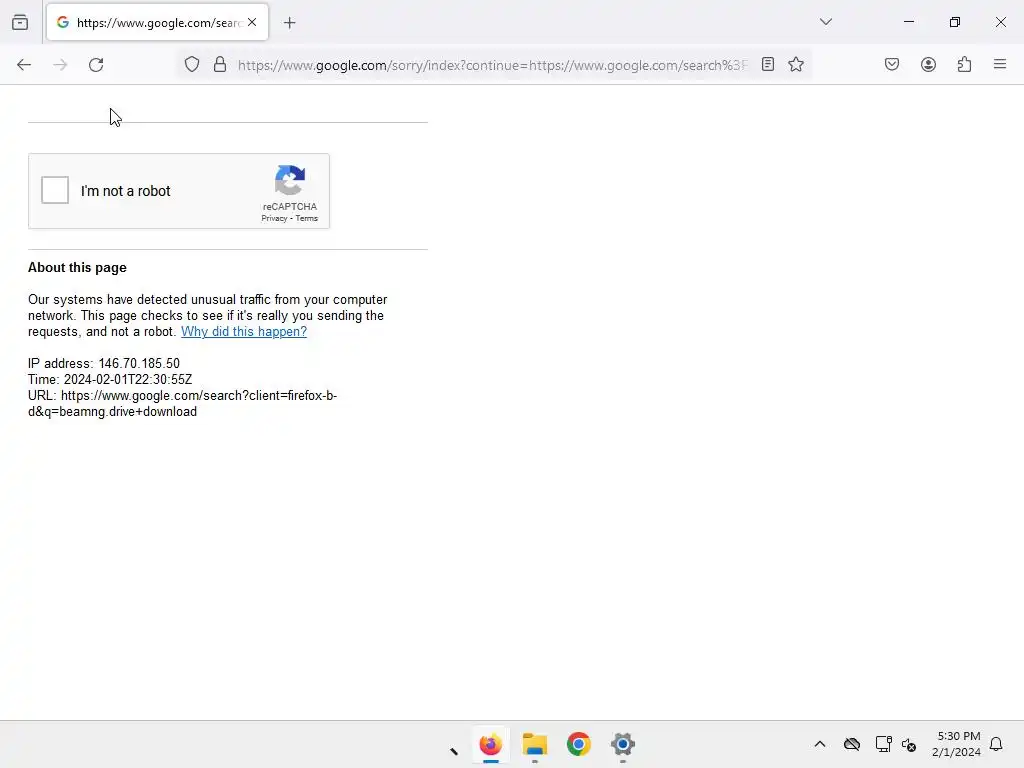This screenshot has height=768, width=1024.
Task: Show site security padlock info
Action: [x=220, y=64]
